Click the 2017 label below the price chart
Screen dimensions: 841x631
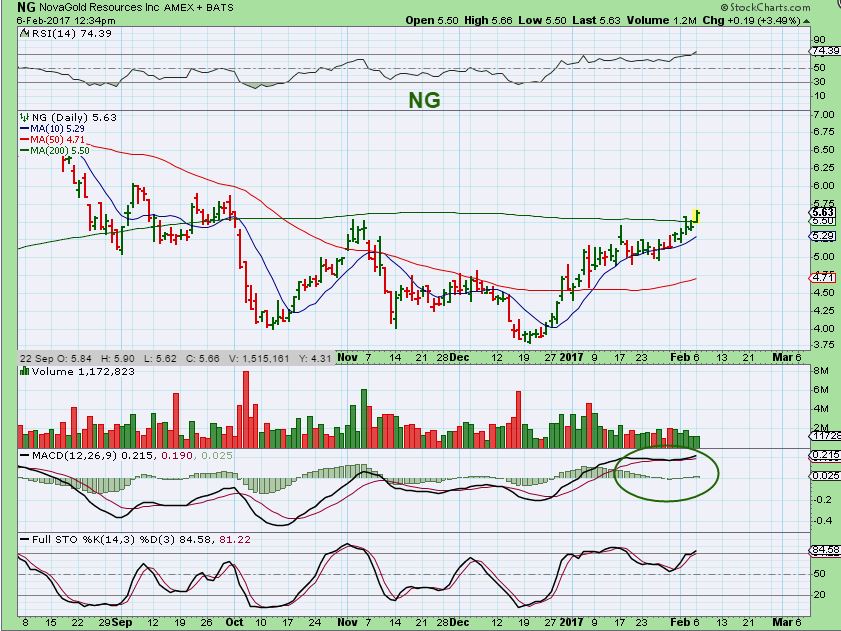(x=571, y=357)
